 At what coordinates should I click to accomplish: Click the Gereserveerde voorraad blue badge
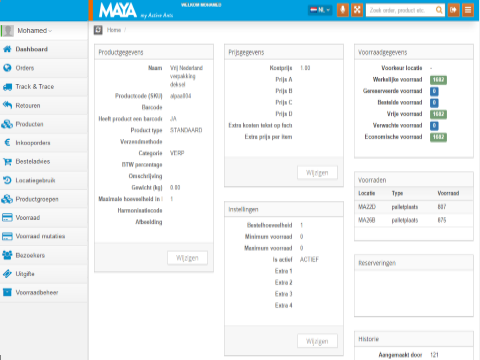pos(434,91)
